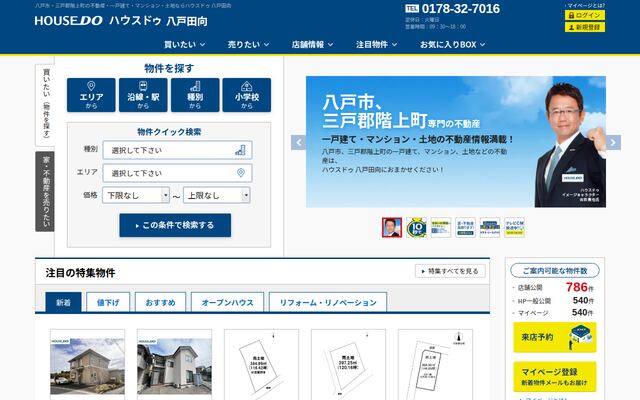Switch to 家・不動産を売りたい vertical tab
This screenshot has height=400, width=640.
tap(45, 191)
